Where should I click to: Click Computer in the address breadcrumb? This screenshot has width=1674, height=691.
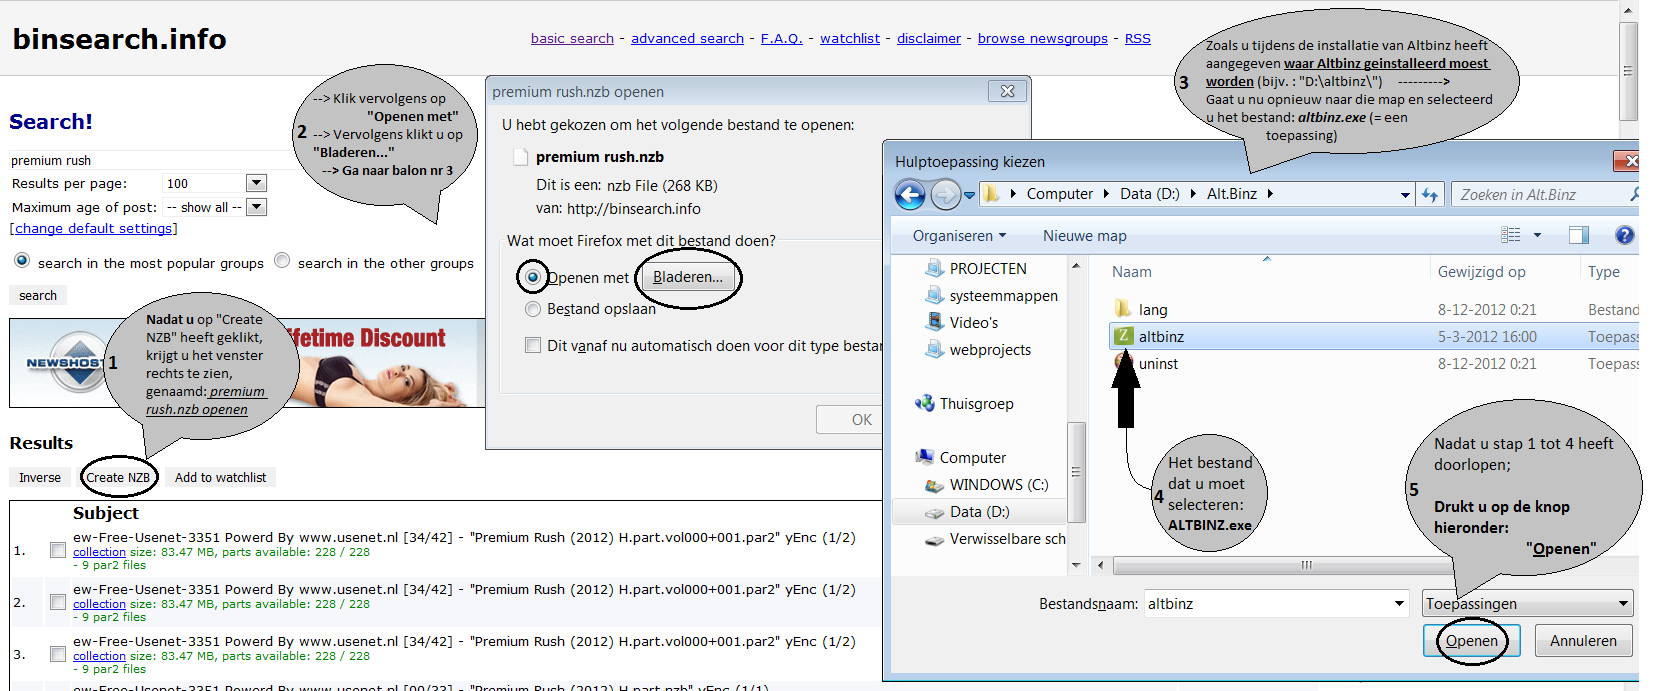1060,194
